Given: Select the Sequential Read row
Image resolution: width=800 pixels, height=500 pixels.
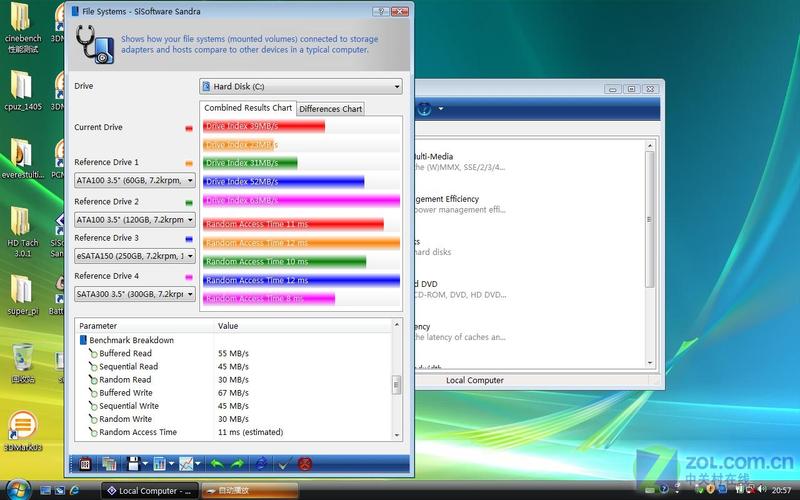Looking at the screenshot, I should pos(234,366).
